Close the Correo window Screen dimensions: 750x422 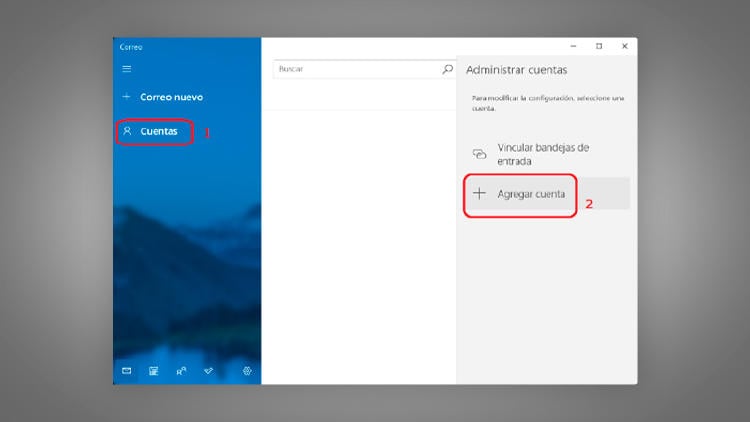click(624, 46)
